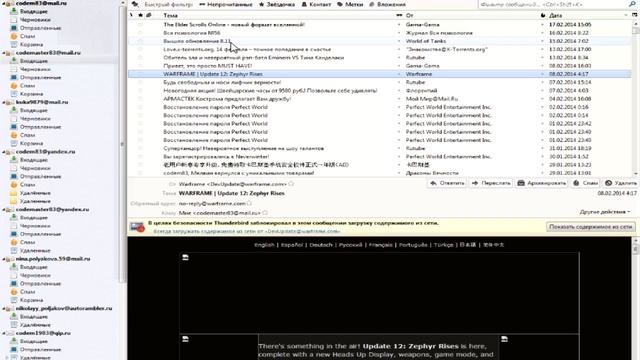Star the World of Tanks message
This screenshot has height=360, width=640.
tap(140, 41)
